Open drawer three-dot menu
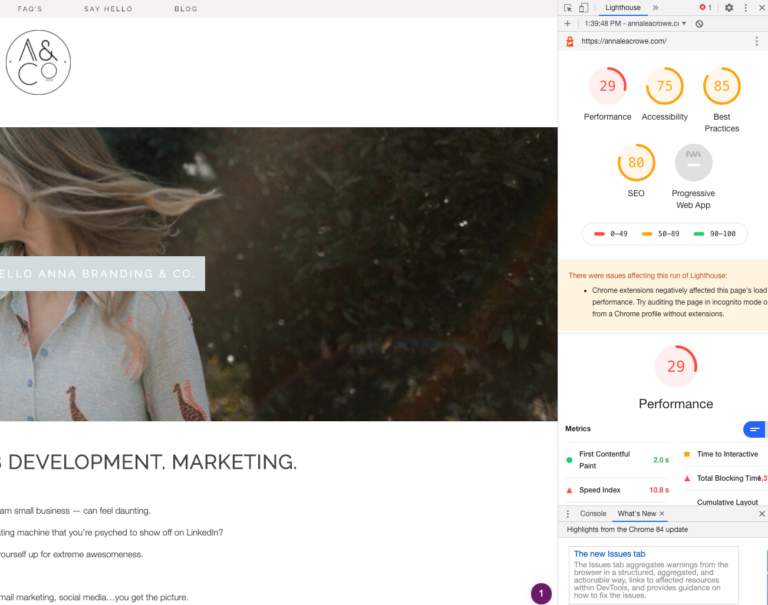Screen dimensions: 768x605 point(568,513)
